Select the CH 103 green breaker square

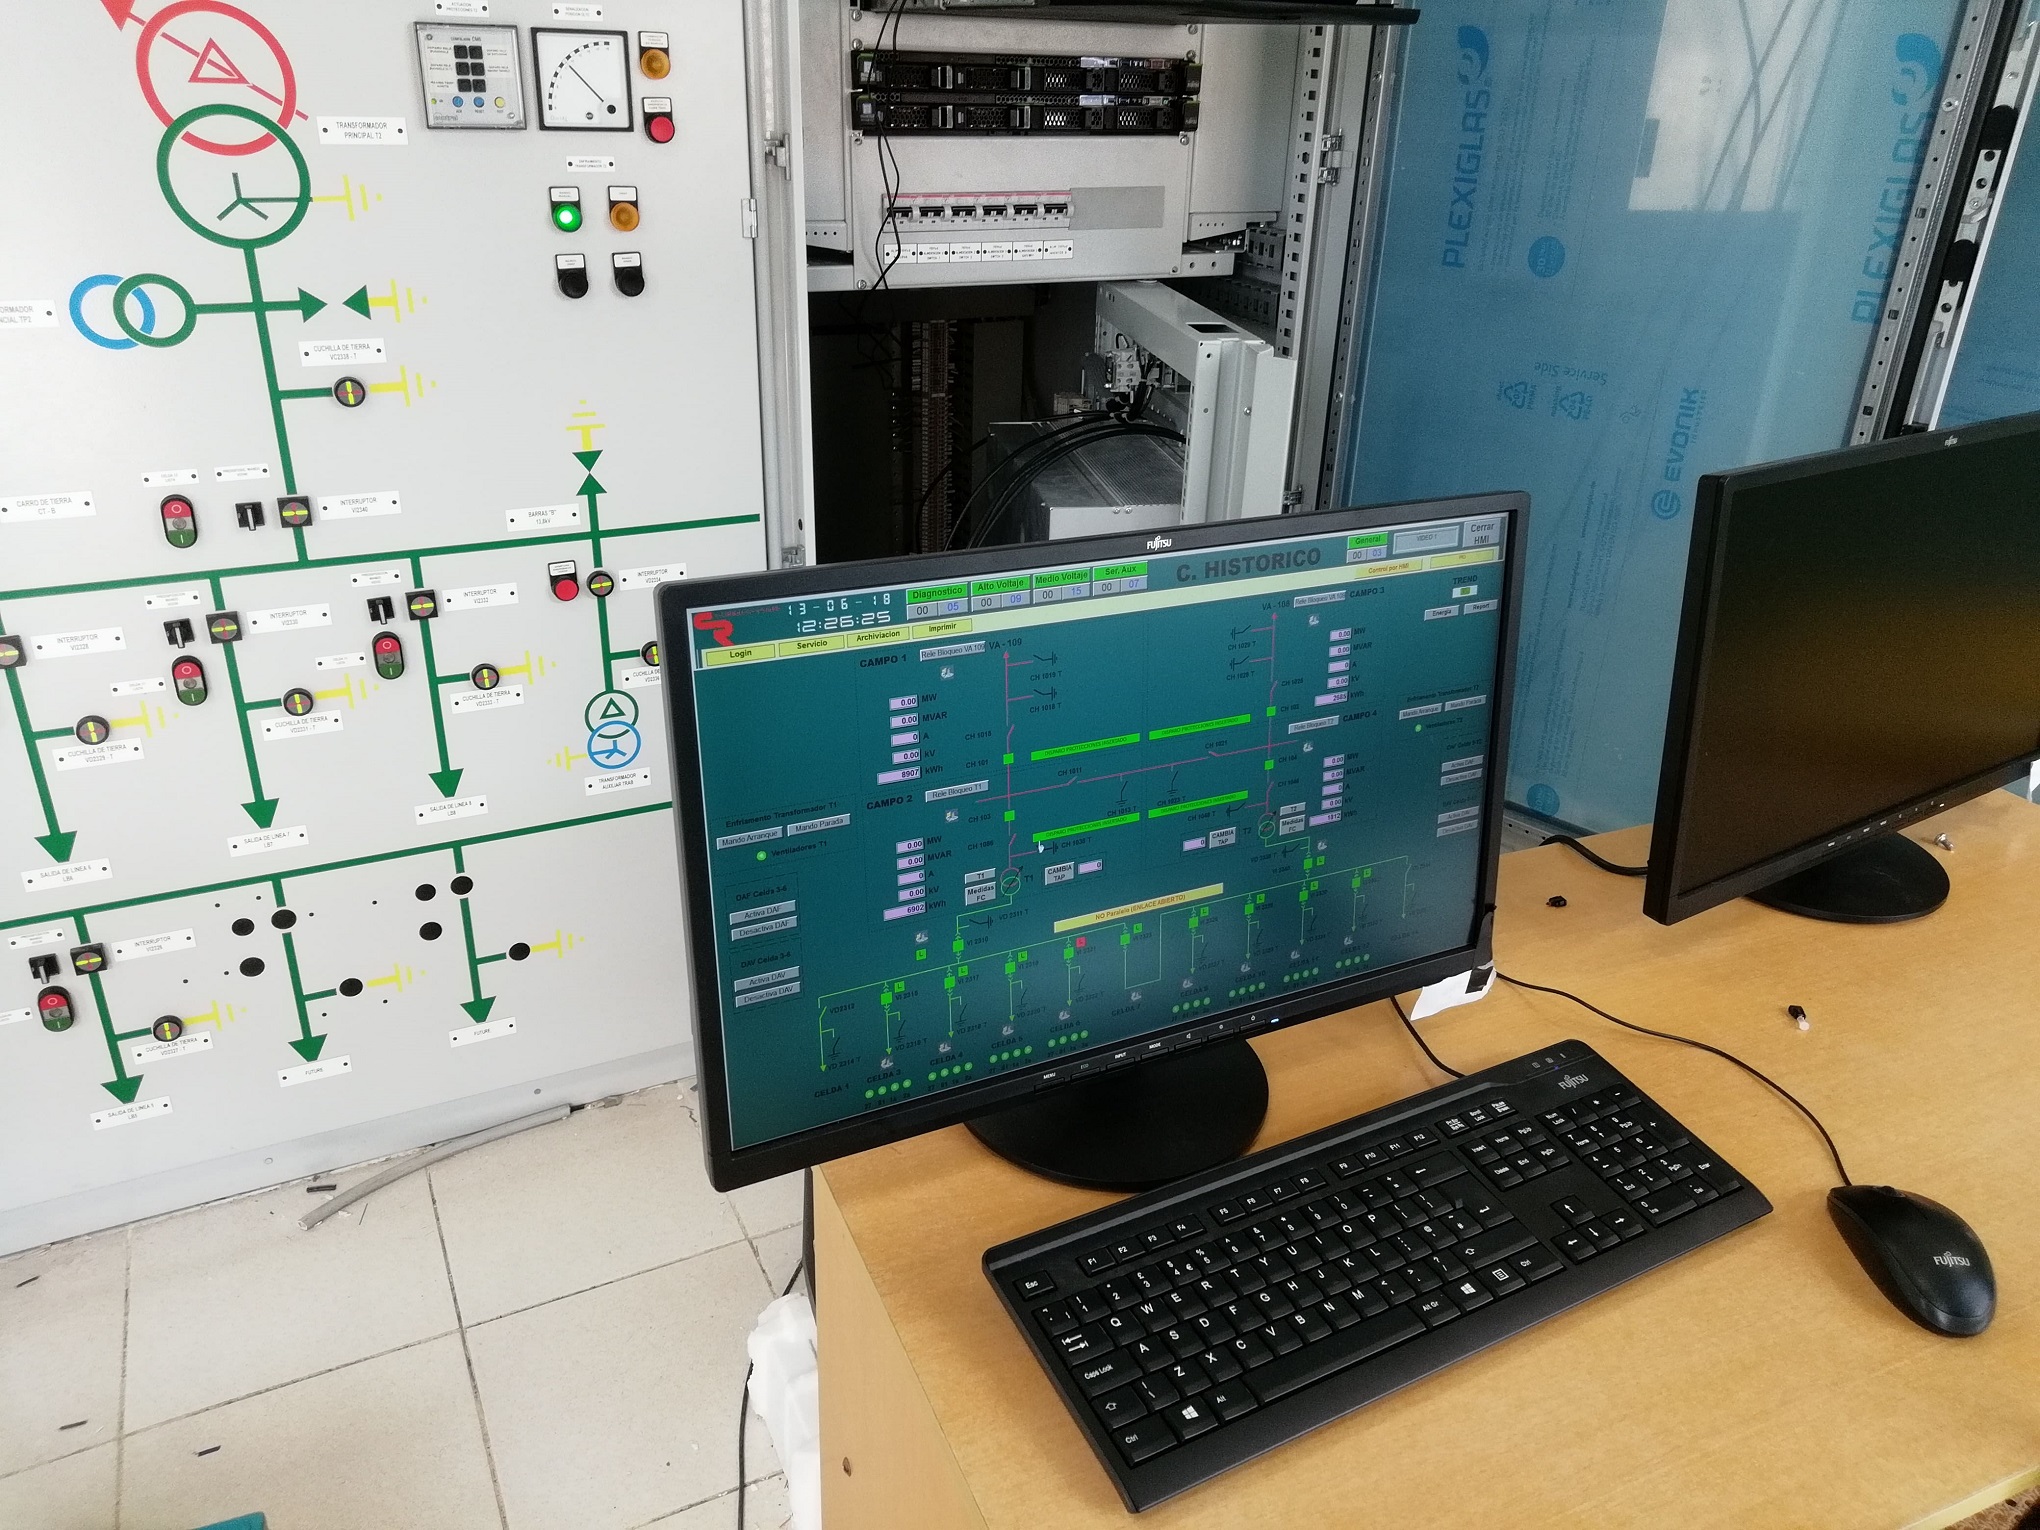1009,817
